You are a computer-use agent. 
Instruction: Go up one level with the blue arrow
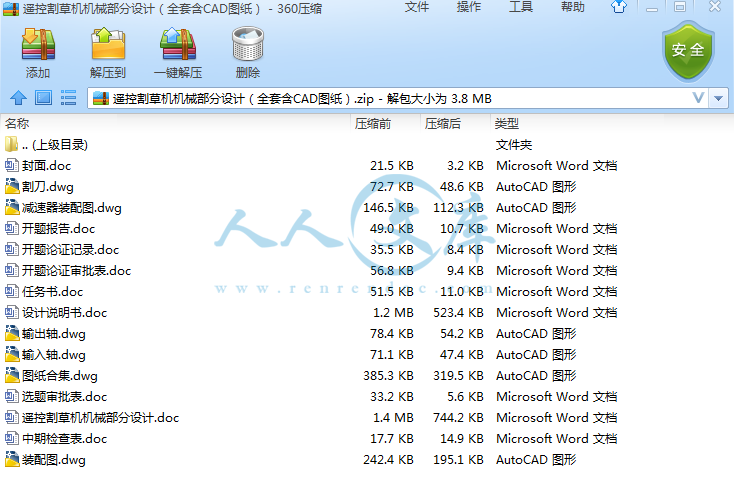point(19,98)
